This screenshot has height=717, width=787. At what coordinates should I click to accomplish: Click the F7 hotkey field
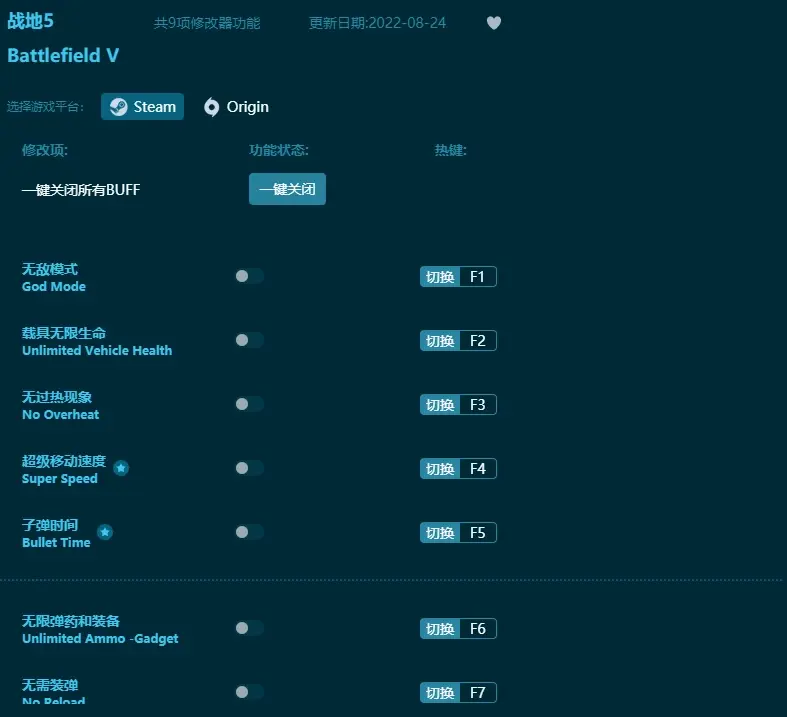pyautogui.click(x=478, y=693)
